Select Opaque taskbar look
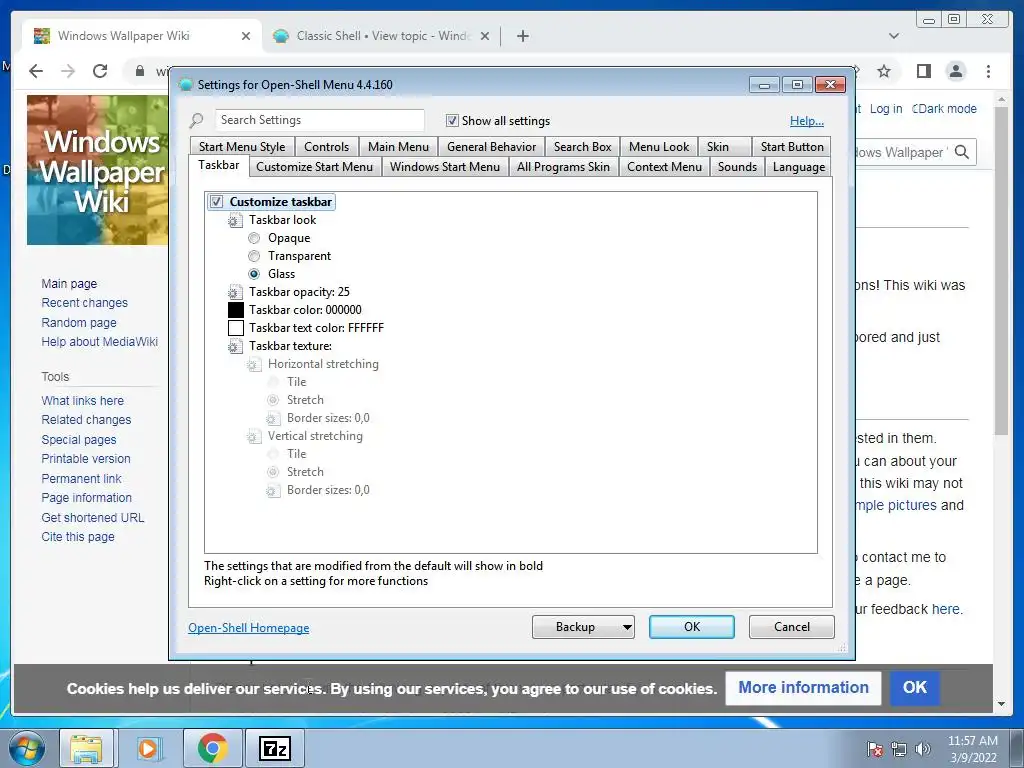 coord(254,238)
